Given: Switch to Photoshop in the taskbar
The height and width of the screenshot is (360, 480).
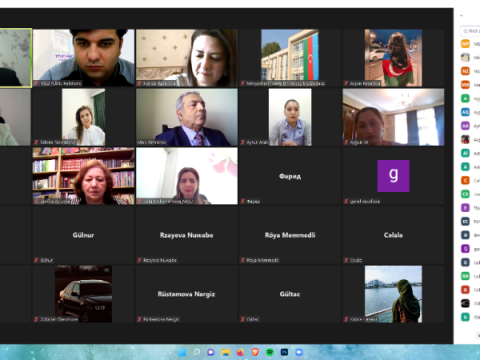Looking at the screenshot, I should tap(284, 352).
